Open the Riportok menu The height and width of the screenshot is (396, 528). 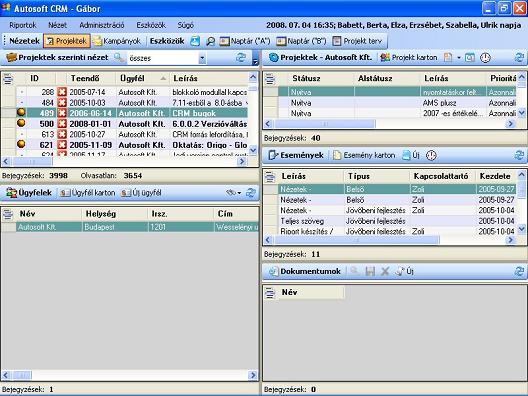[x=23, y=25]
